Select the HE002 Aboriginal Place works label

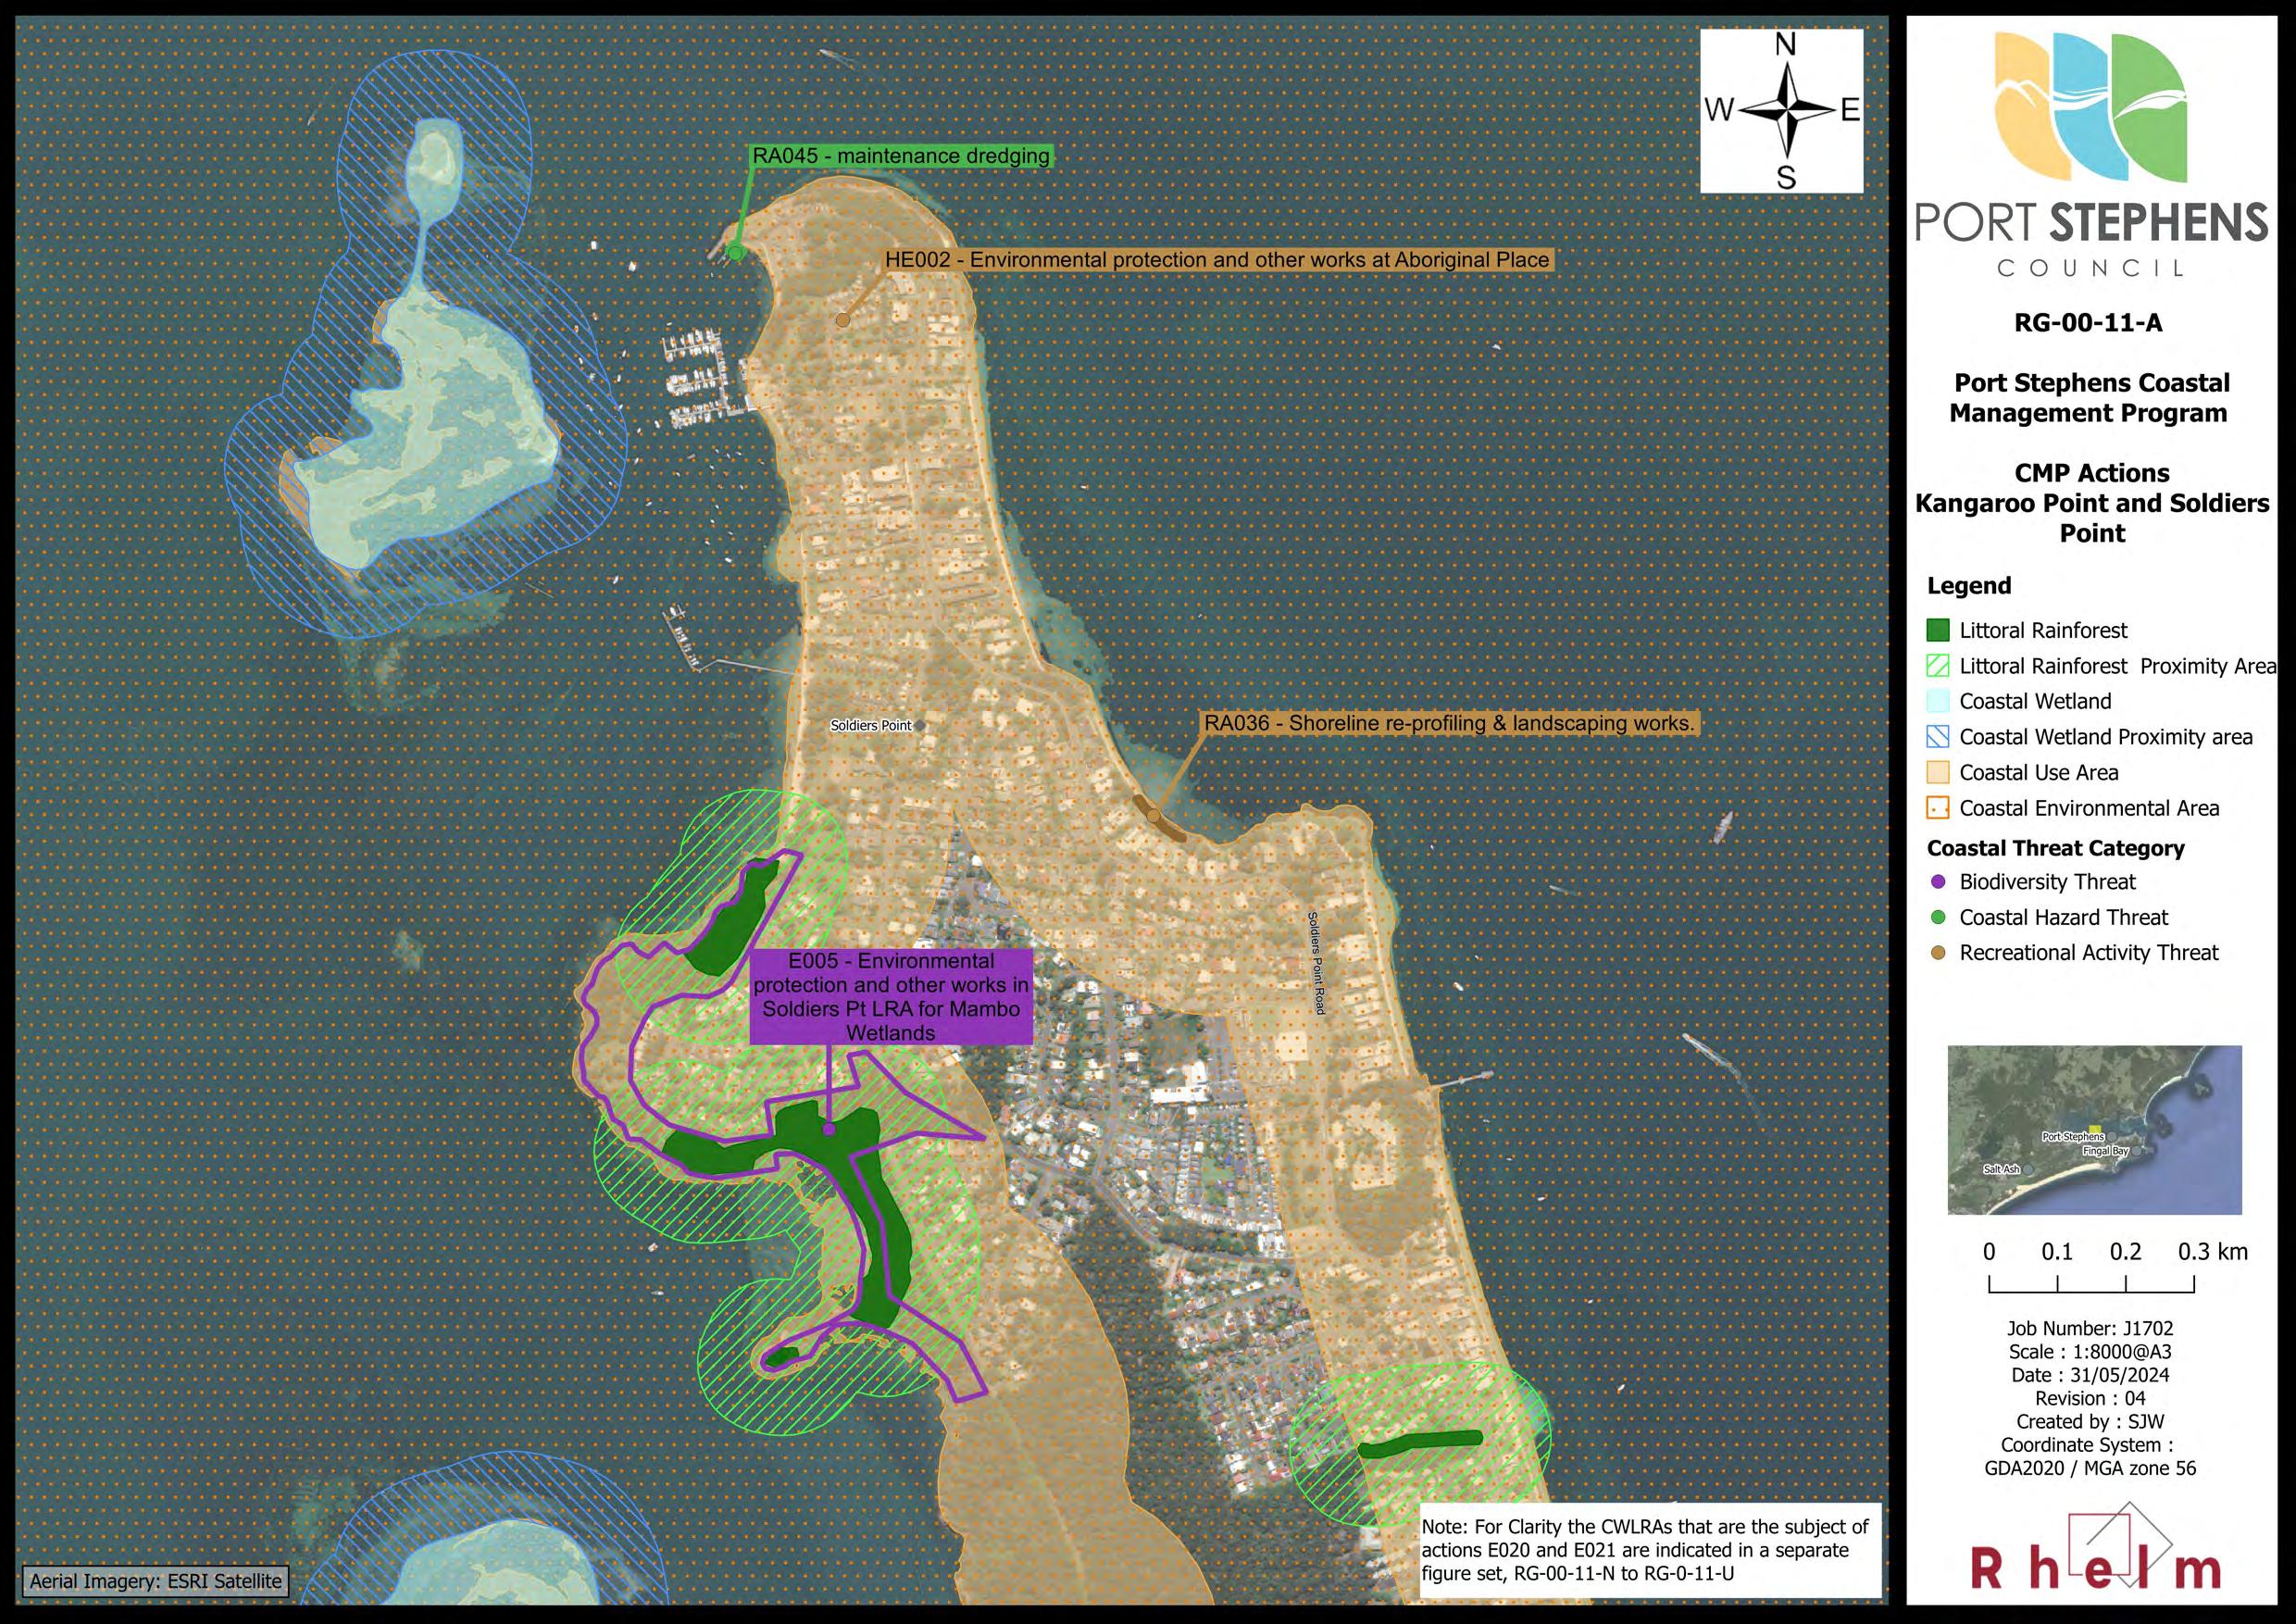click(1217, 260)
